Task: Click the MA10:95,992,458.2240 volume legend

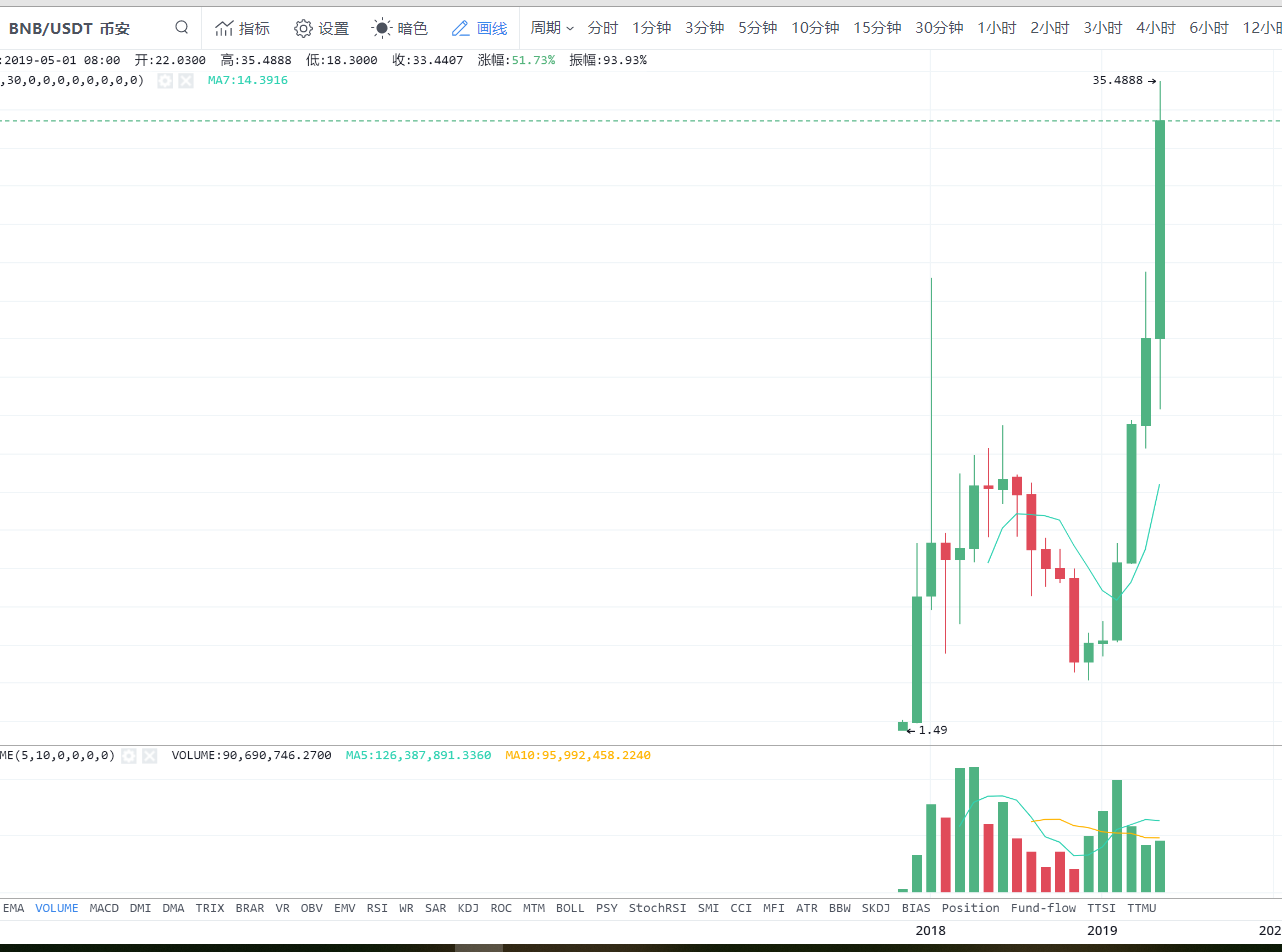Action: click(578, 756)
